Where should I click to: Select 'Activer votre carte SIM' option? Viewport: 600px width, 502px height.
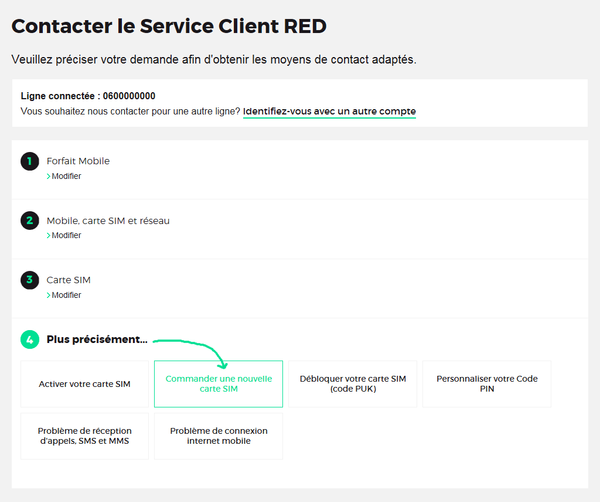point(85,384)
